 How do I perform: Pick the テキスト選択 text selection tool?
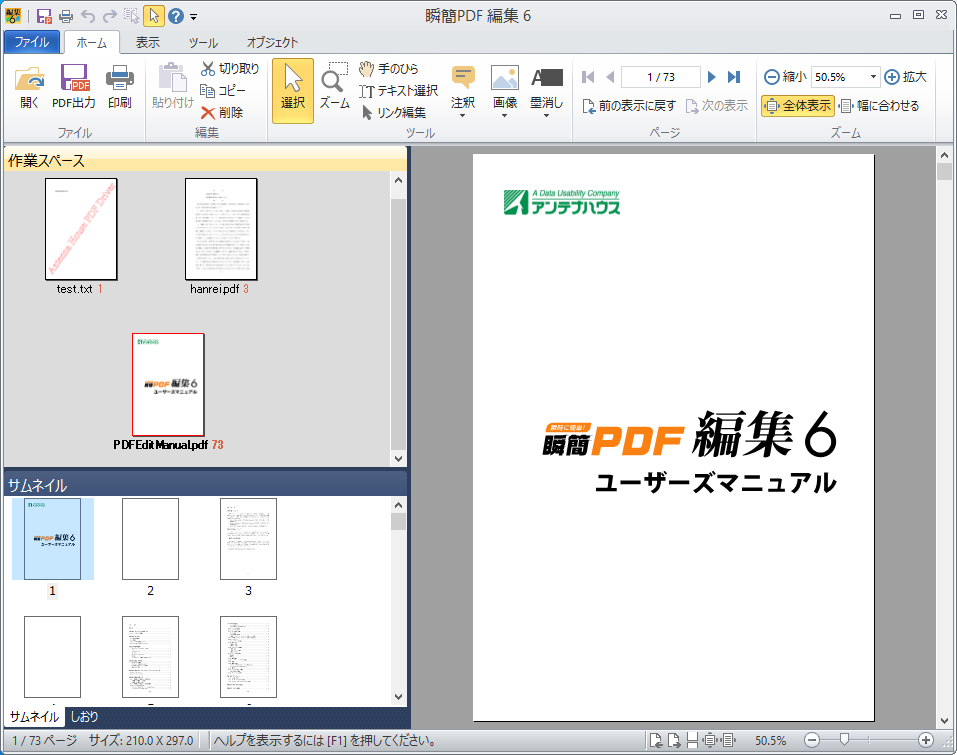click(x=399, y=90)
